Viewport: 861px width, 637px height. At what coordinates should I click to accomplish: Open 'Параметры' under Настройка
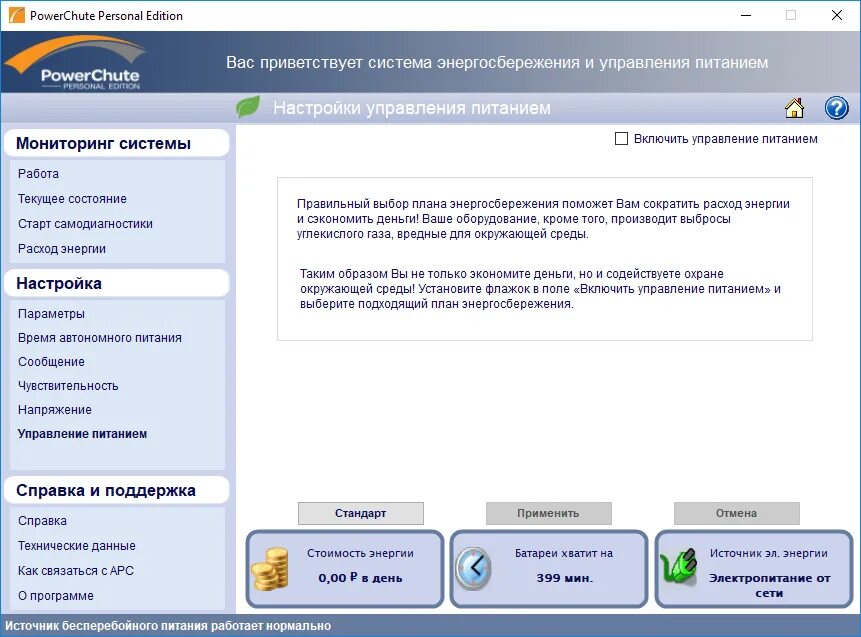[51, 314]
